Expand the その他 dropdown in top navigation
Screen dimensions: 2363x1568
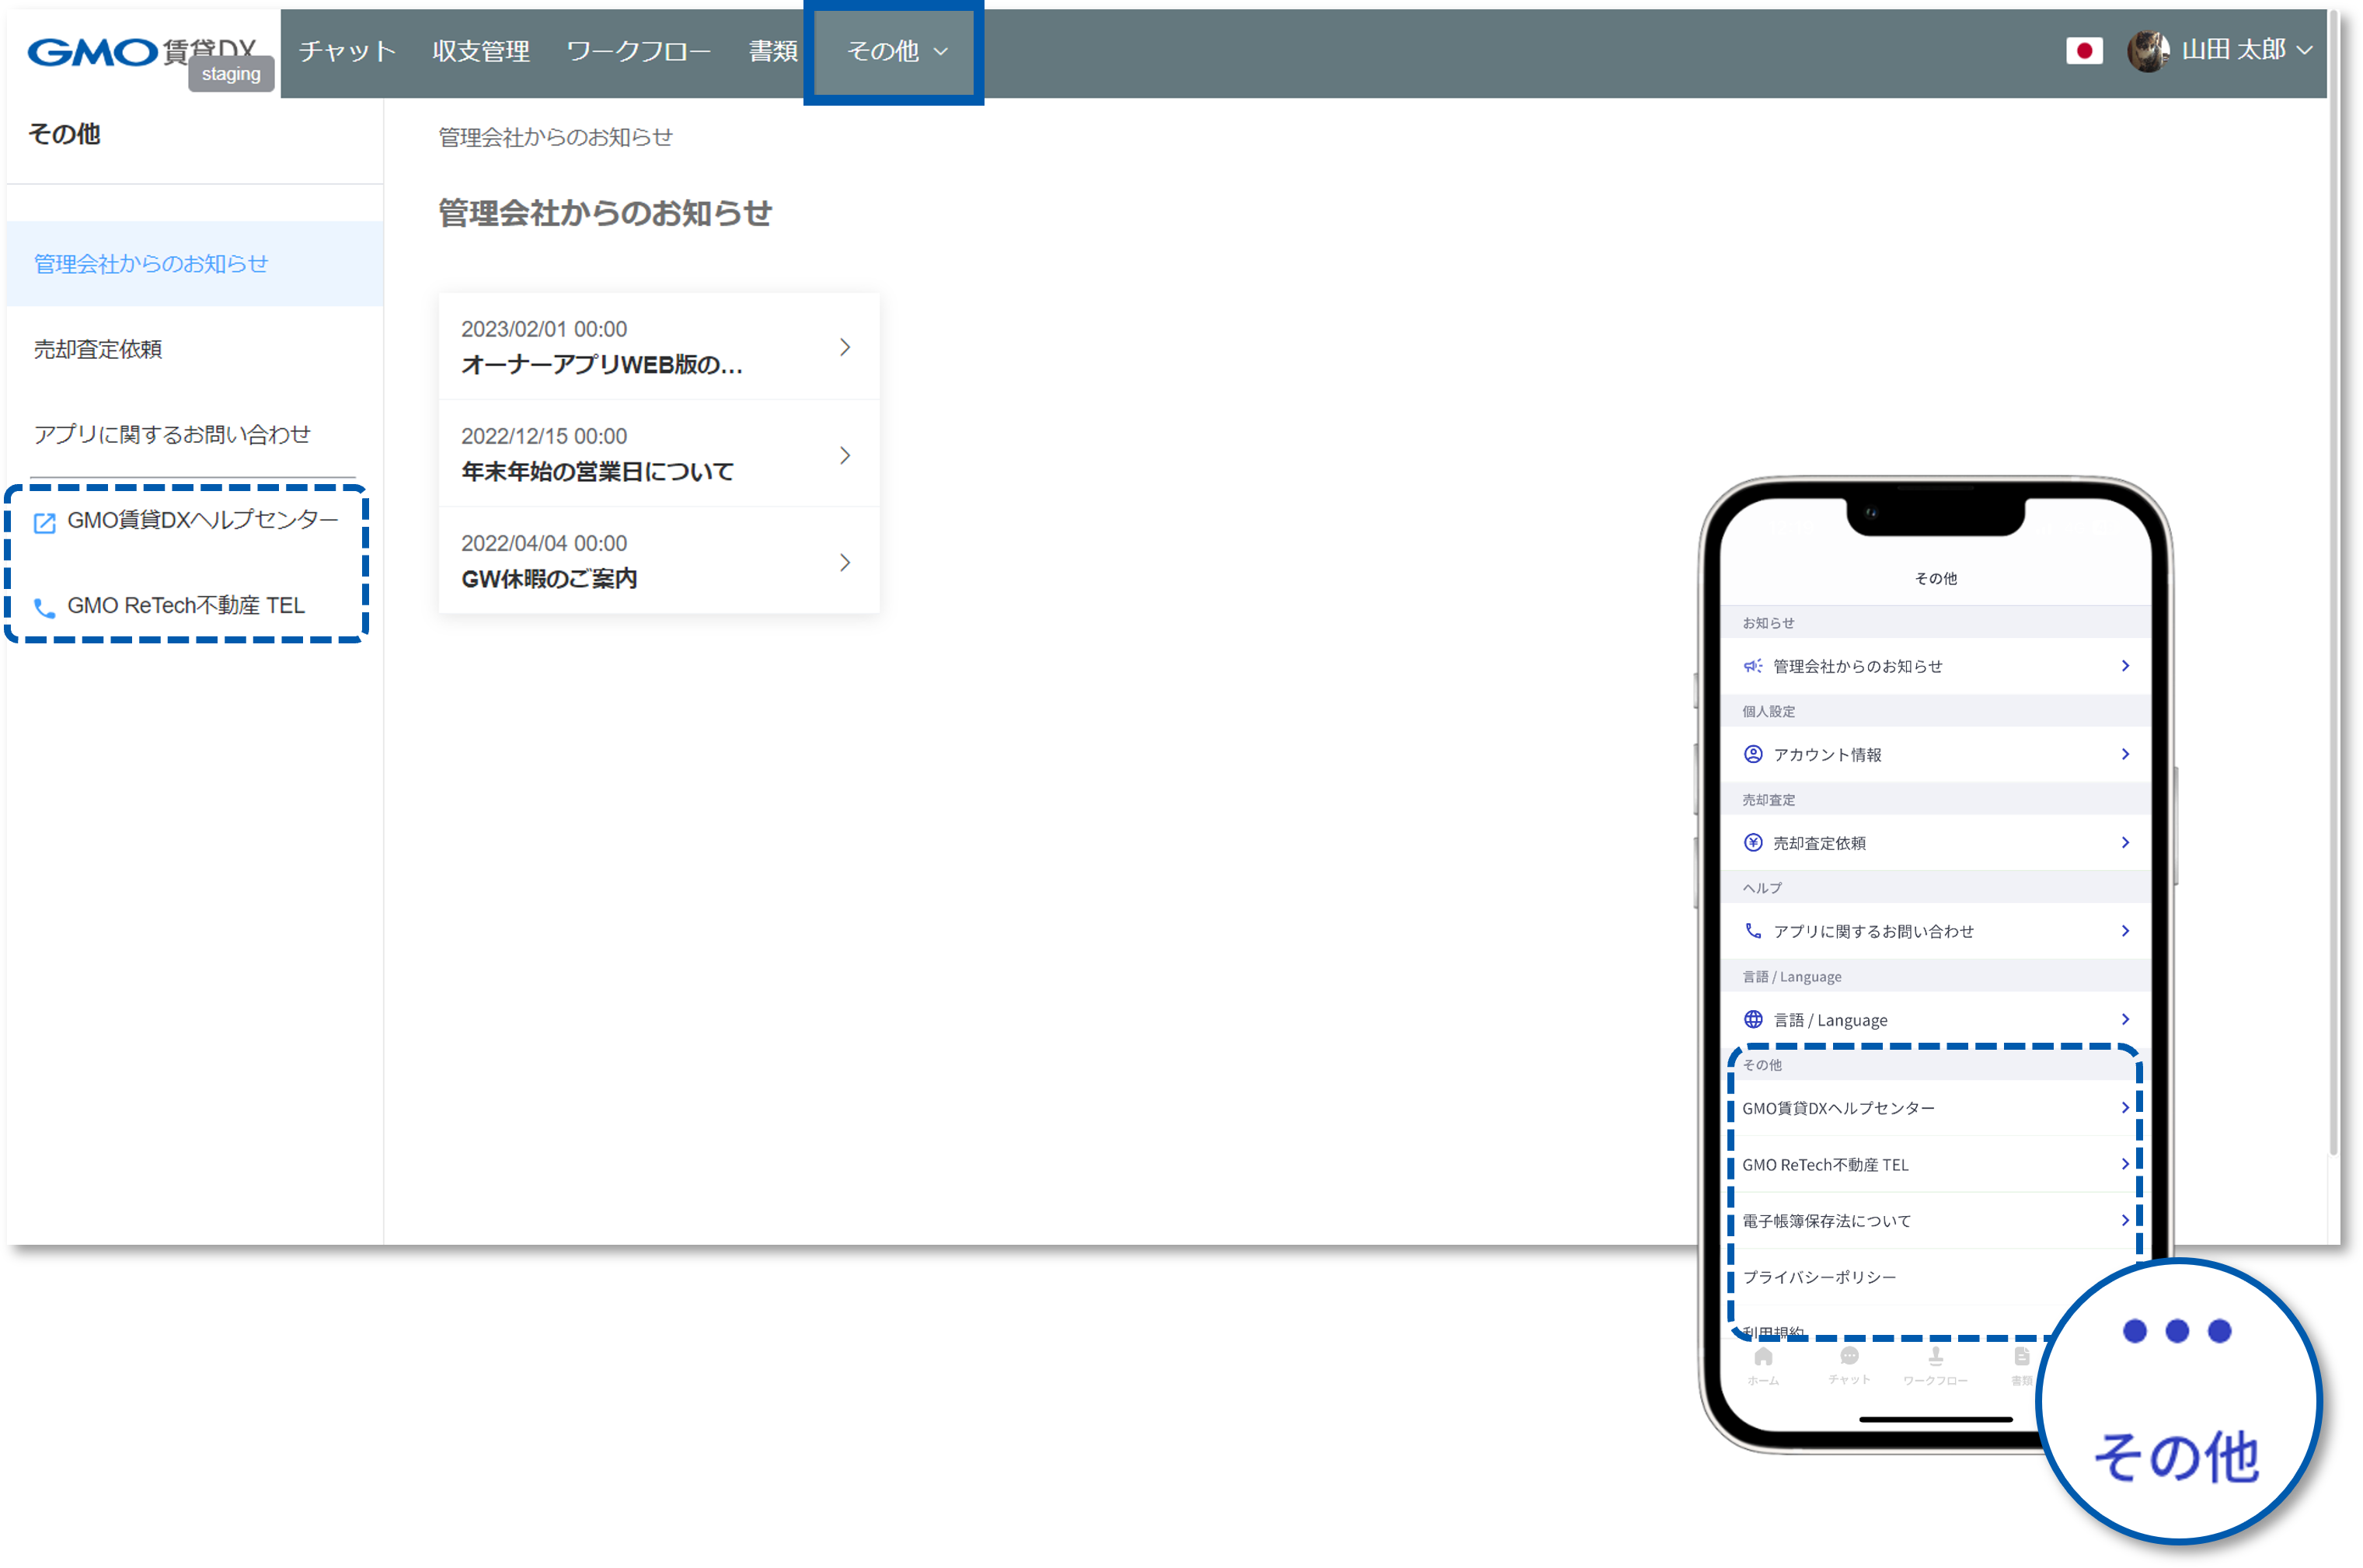895,51
